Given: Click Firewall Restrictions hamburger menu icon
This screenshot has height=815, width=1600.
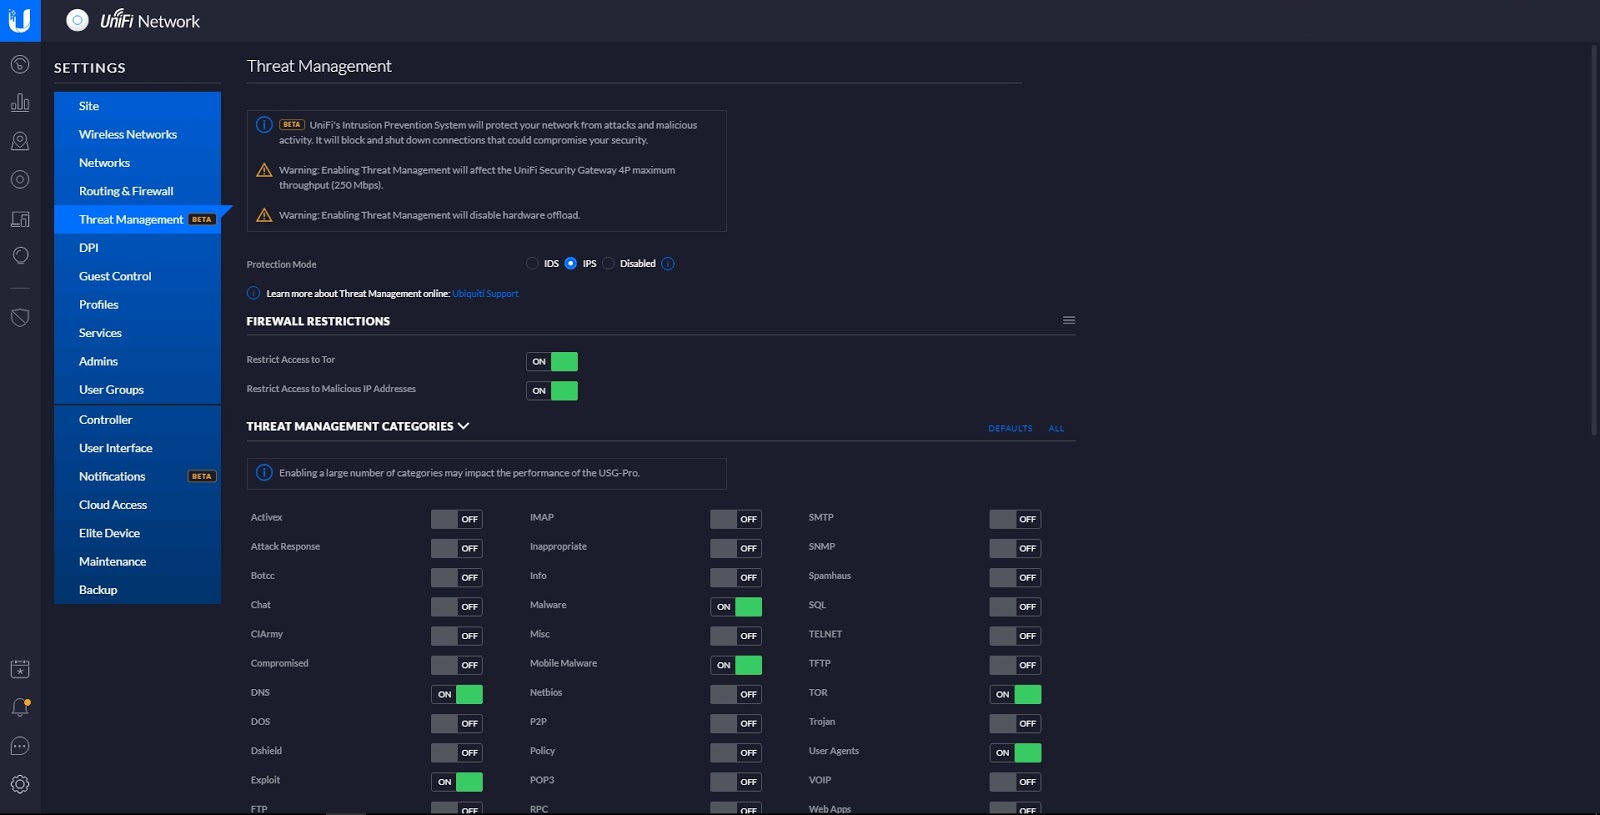Looking at the screenshot, I should [x=1069, y=320].
